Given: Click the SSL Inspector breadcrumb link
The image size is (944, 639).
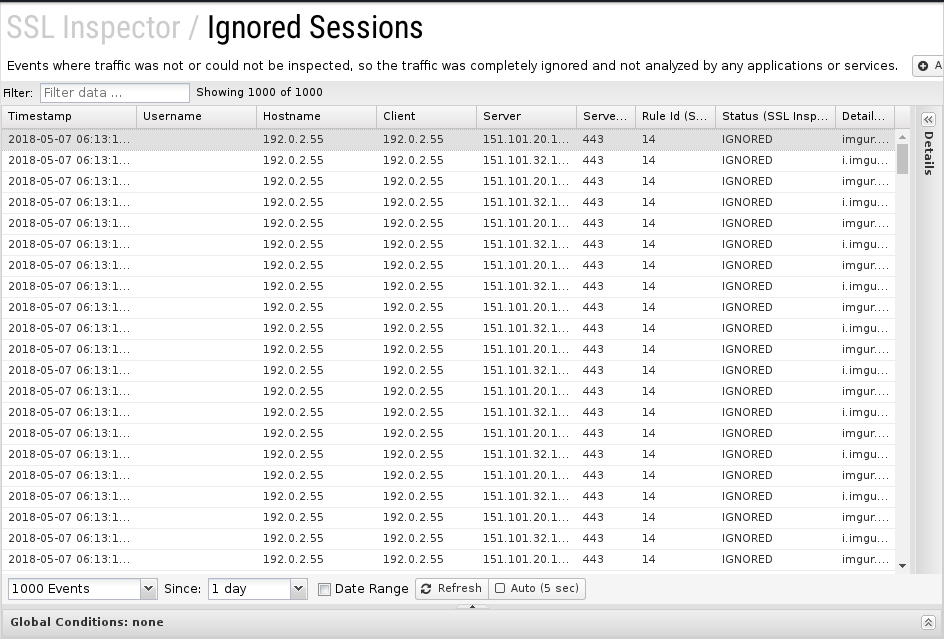Looking at the screenshot, I should pos(92,27).
